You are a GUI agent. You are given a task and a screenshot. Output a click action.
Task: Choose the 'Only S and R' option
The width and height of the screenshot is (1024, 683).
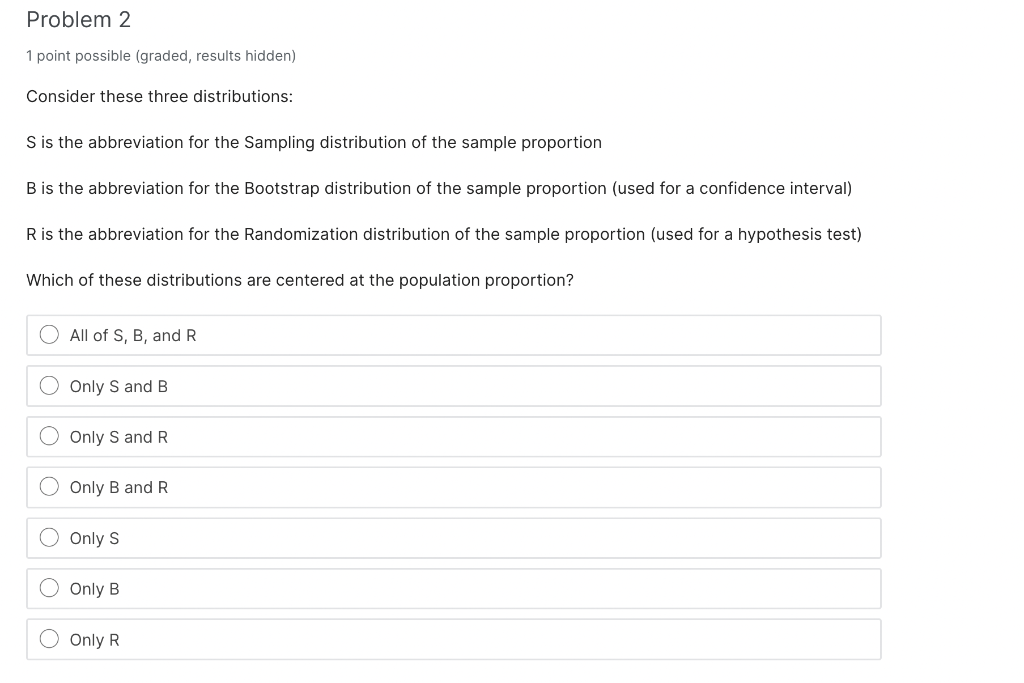pyautogui.click(x=49, y=436)
